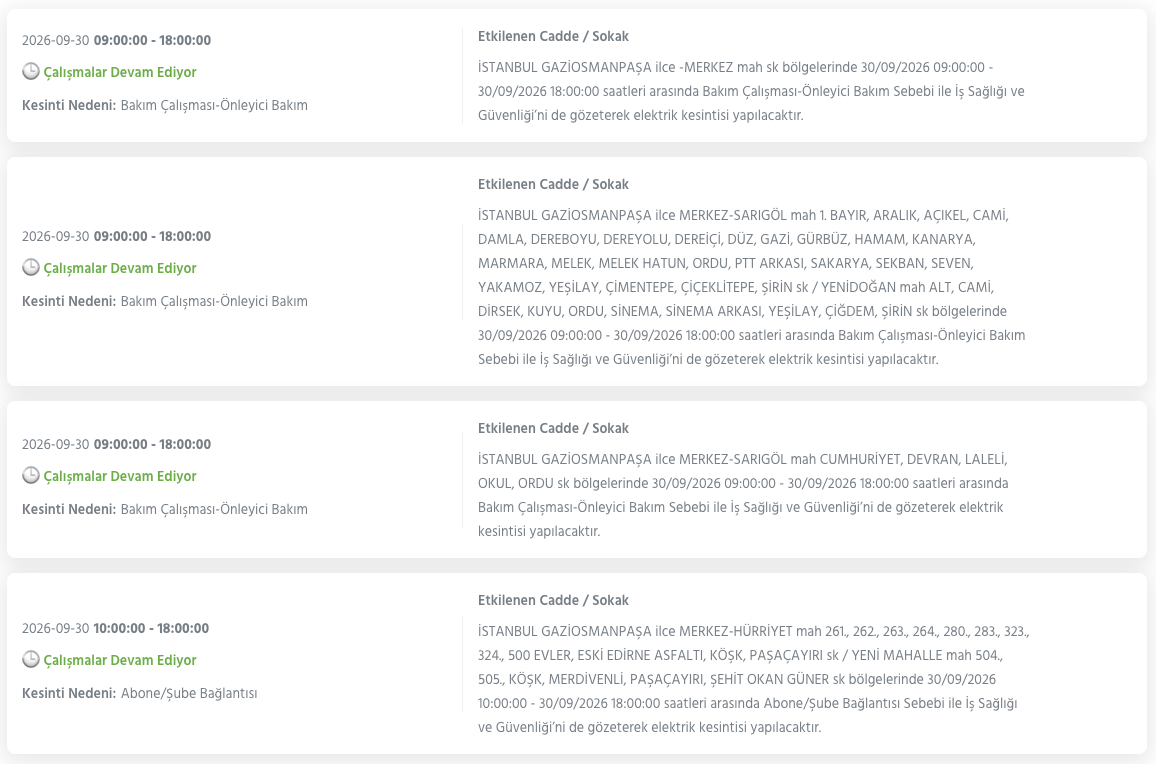Open first card's Etkilenen Cadde / Sokak heading

tap(553, 36)
